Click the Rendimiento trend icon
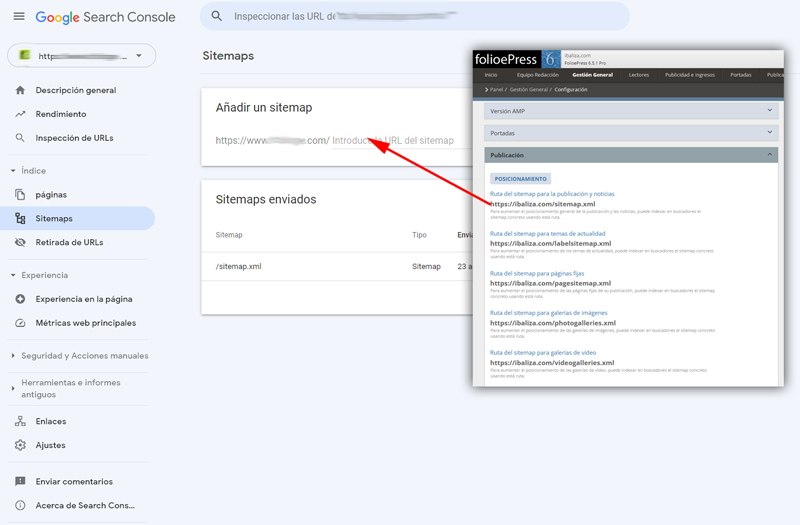 pos(20,114)
